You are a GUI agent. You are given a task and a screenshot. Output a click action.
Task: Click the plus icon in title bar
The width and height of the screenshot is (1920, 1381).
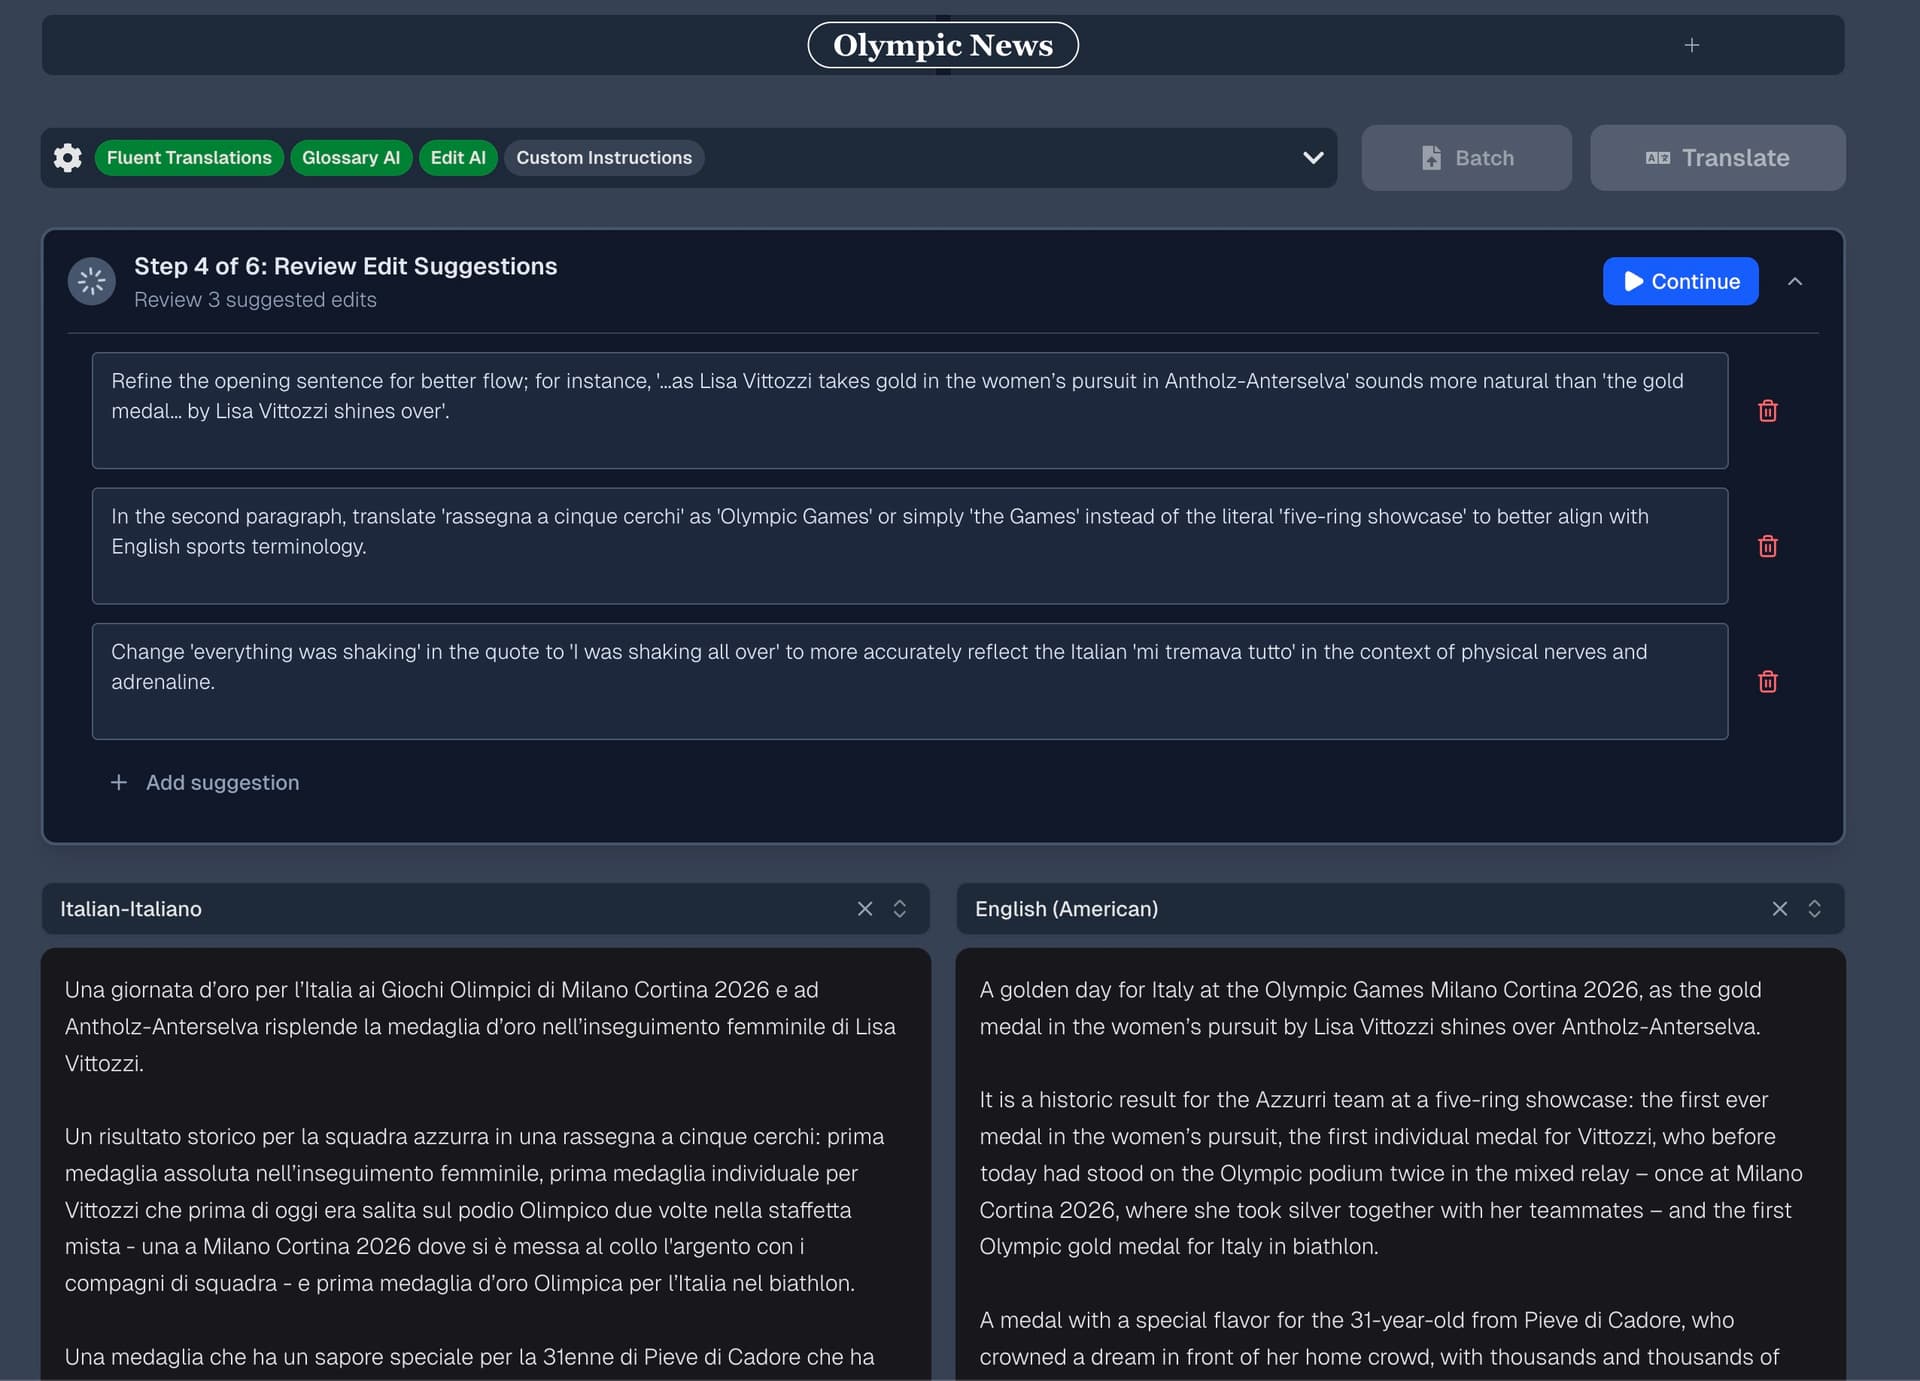1691,45
